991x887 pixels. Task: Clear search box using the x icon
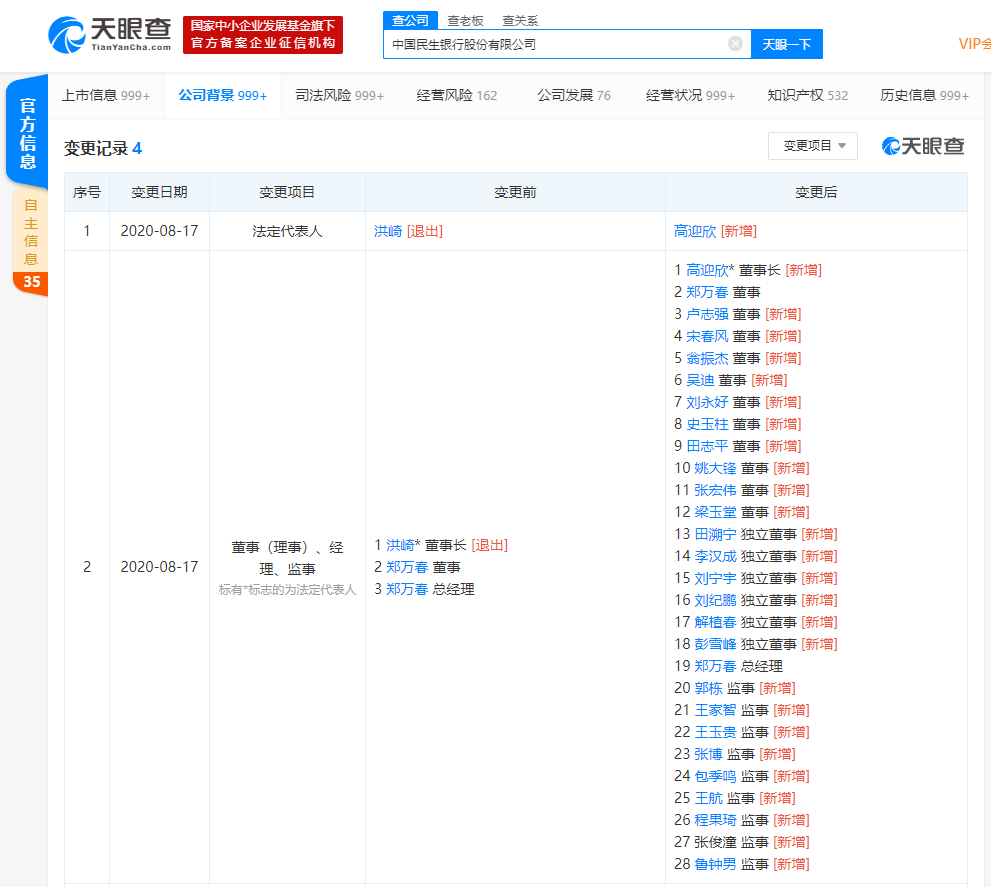pos(735,44)
